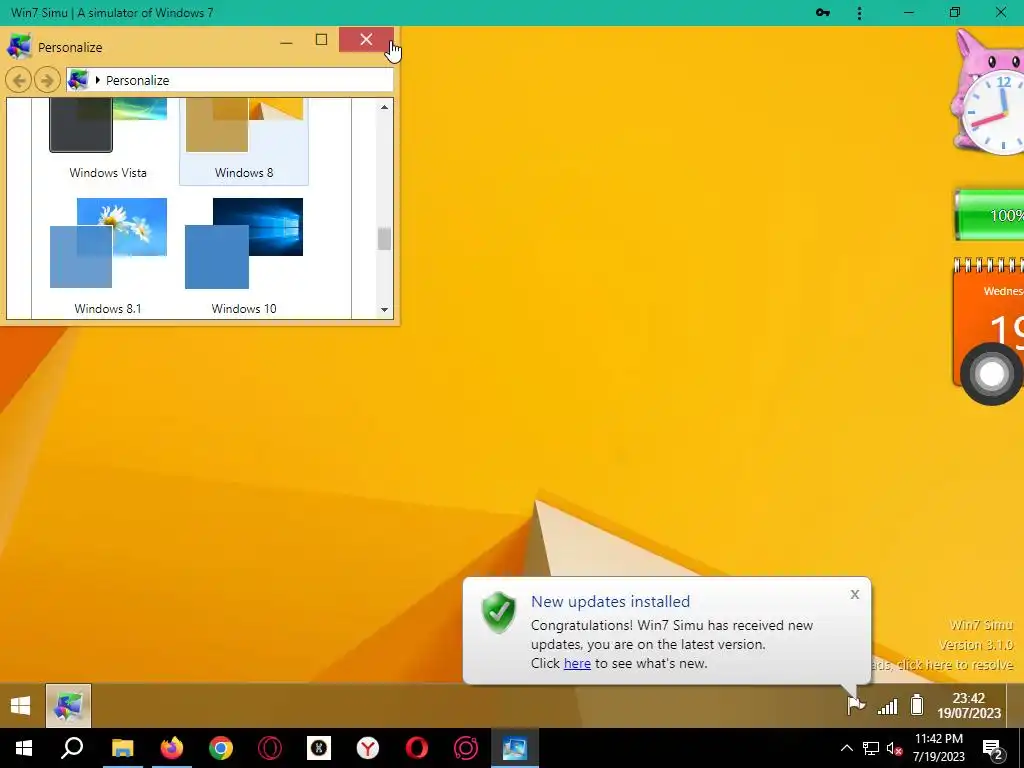The height and width of the screenshot is (768, 1024).
Task: Launch red Opera browser from taskbar
Action: tap(417, 748)
